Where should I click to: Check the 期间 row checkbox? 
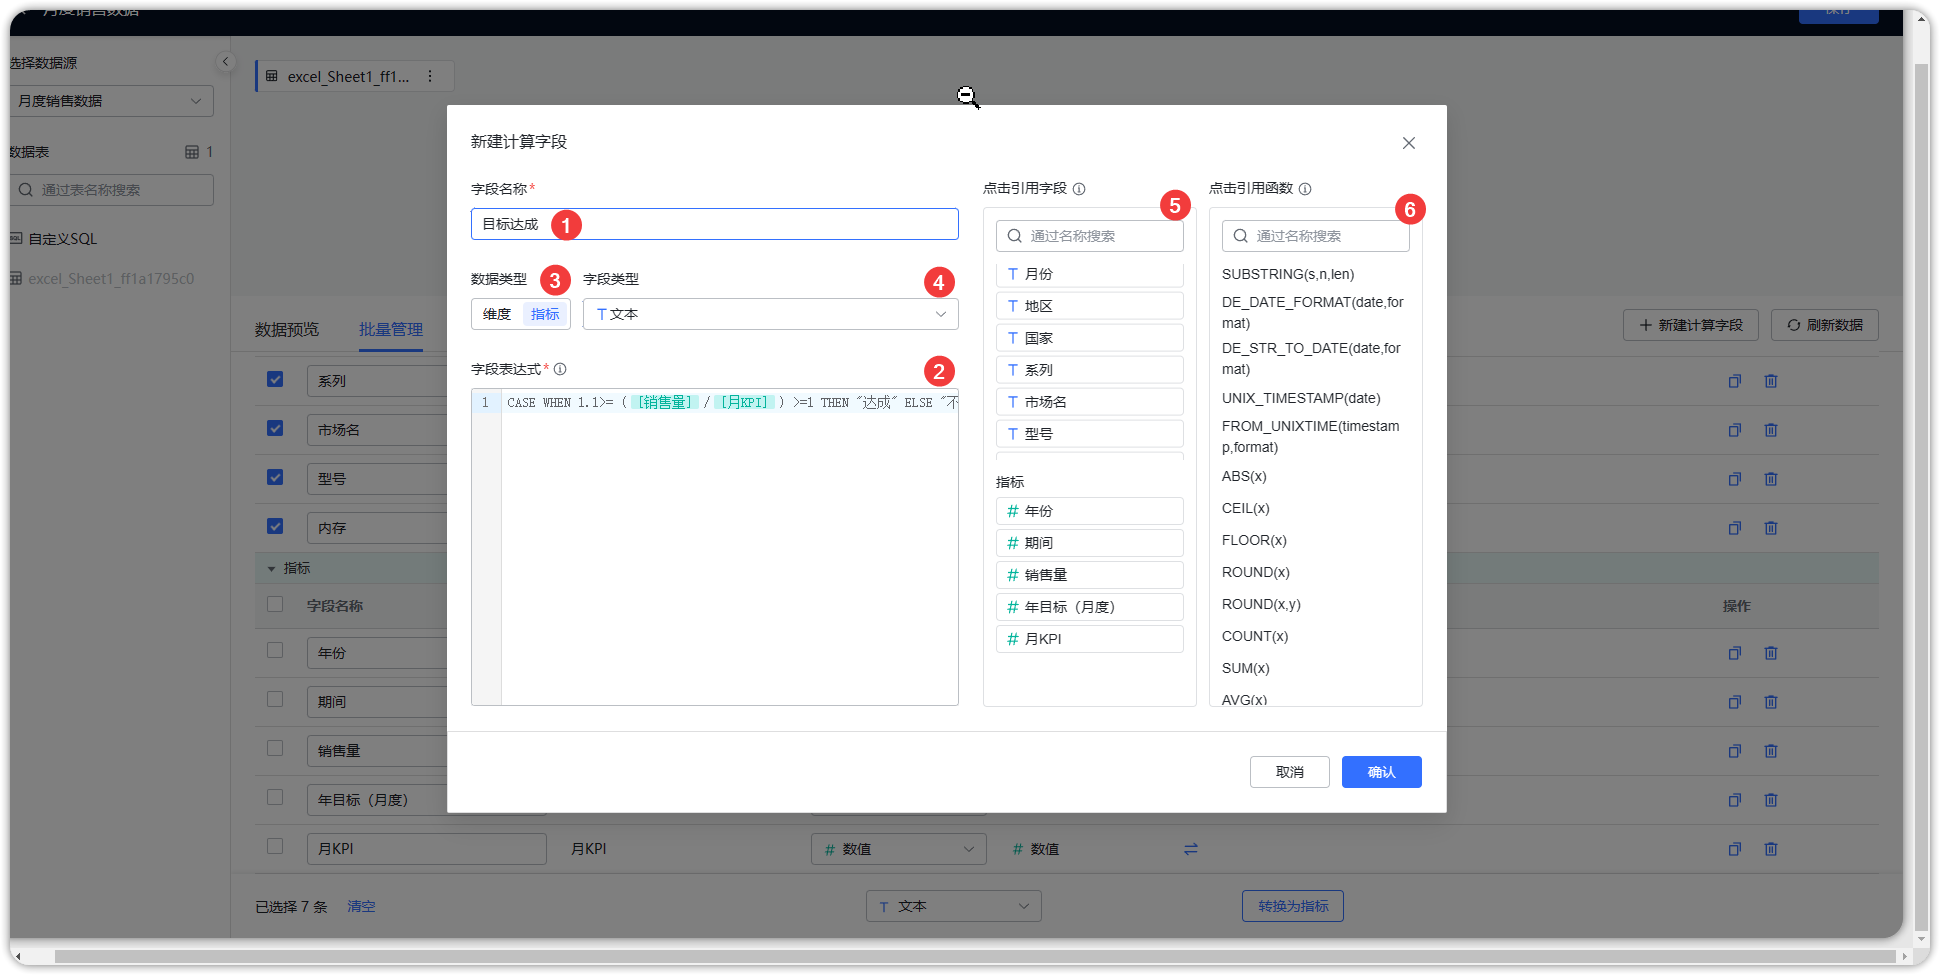tap(275, 699)
